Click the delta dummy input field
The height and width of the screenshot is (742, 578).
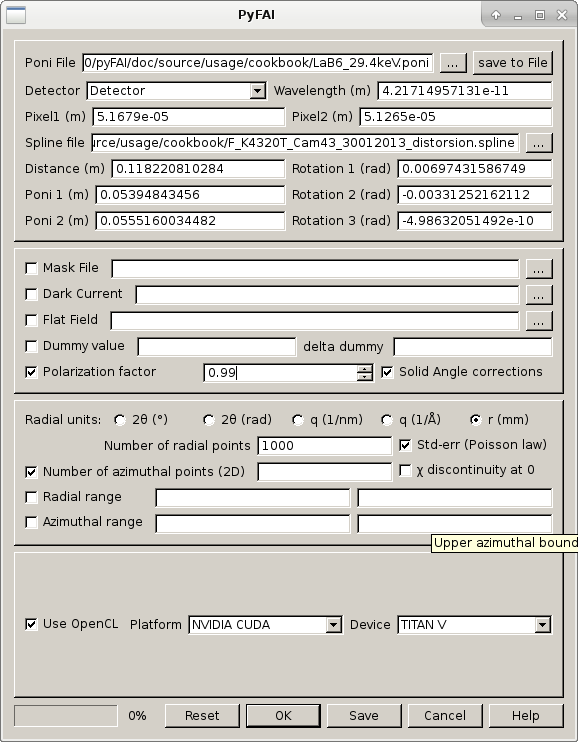pos(473,347)
